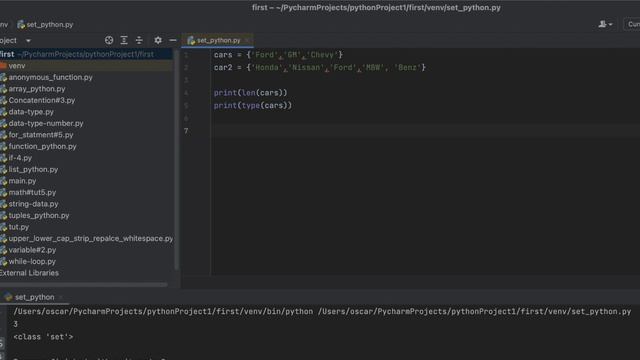Image resolution: width=640 pixels, height=360 pixels.
Task: Open list_python.py file
Action: (x=33, y=169)
